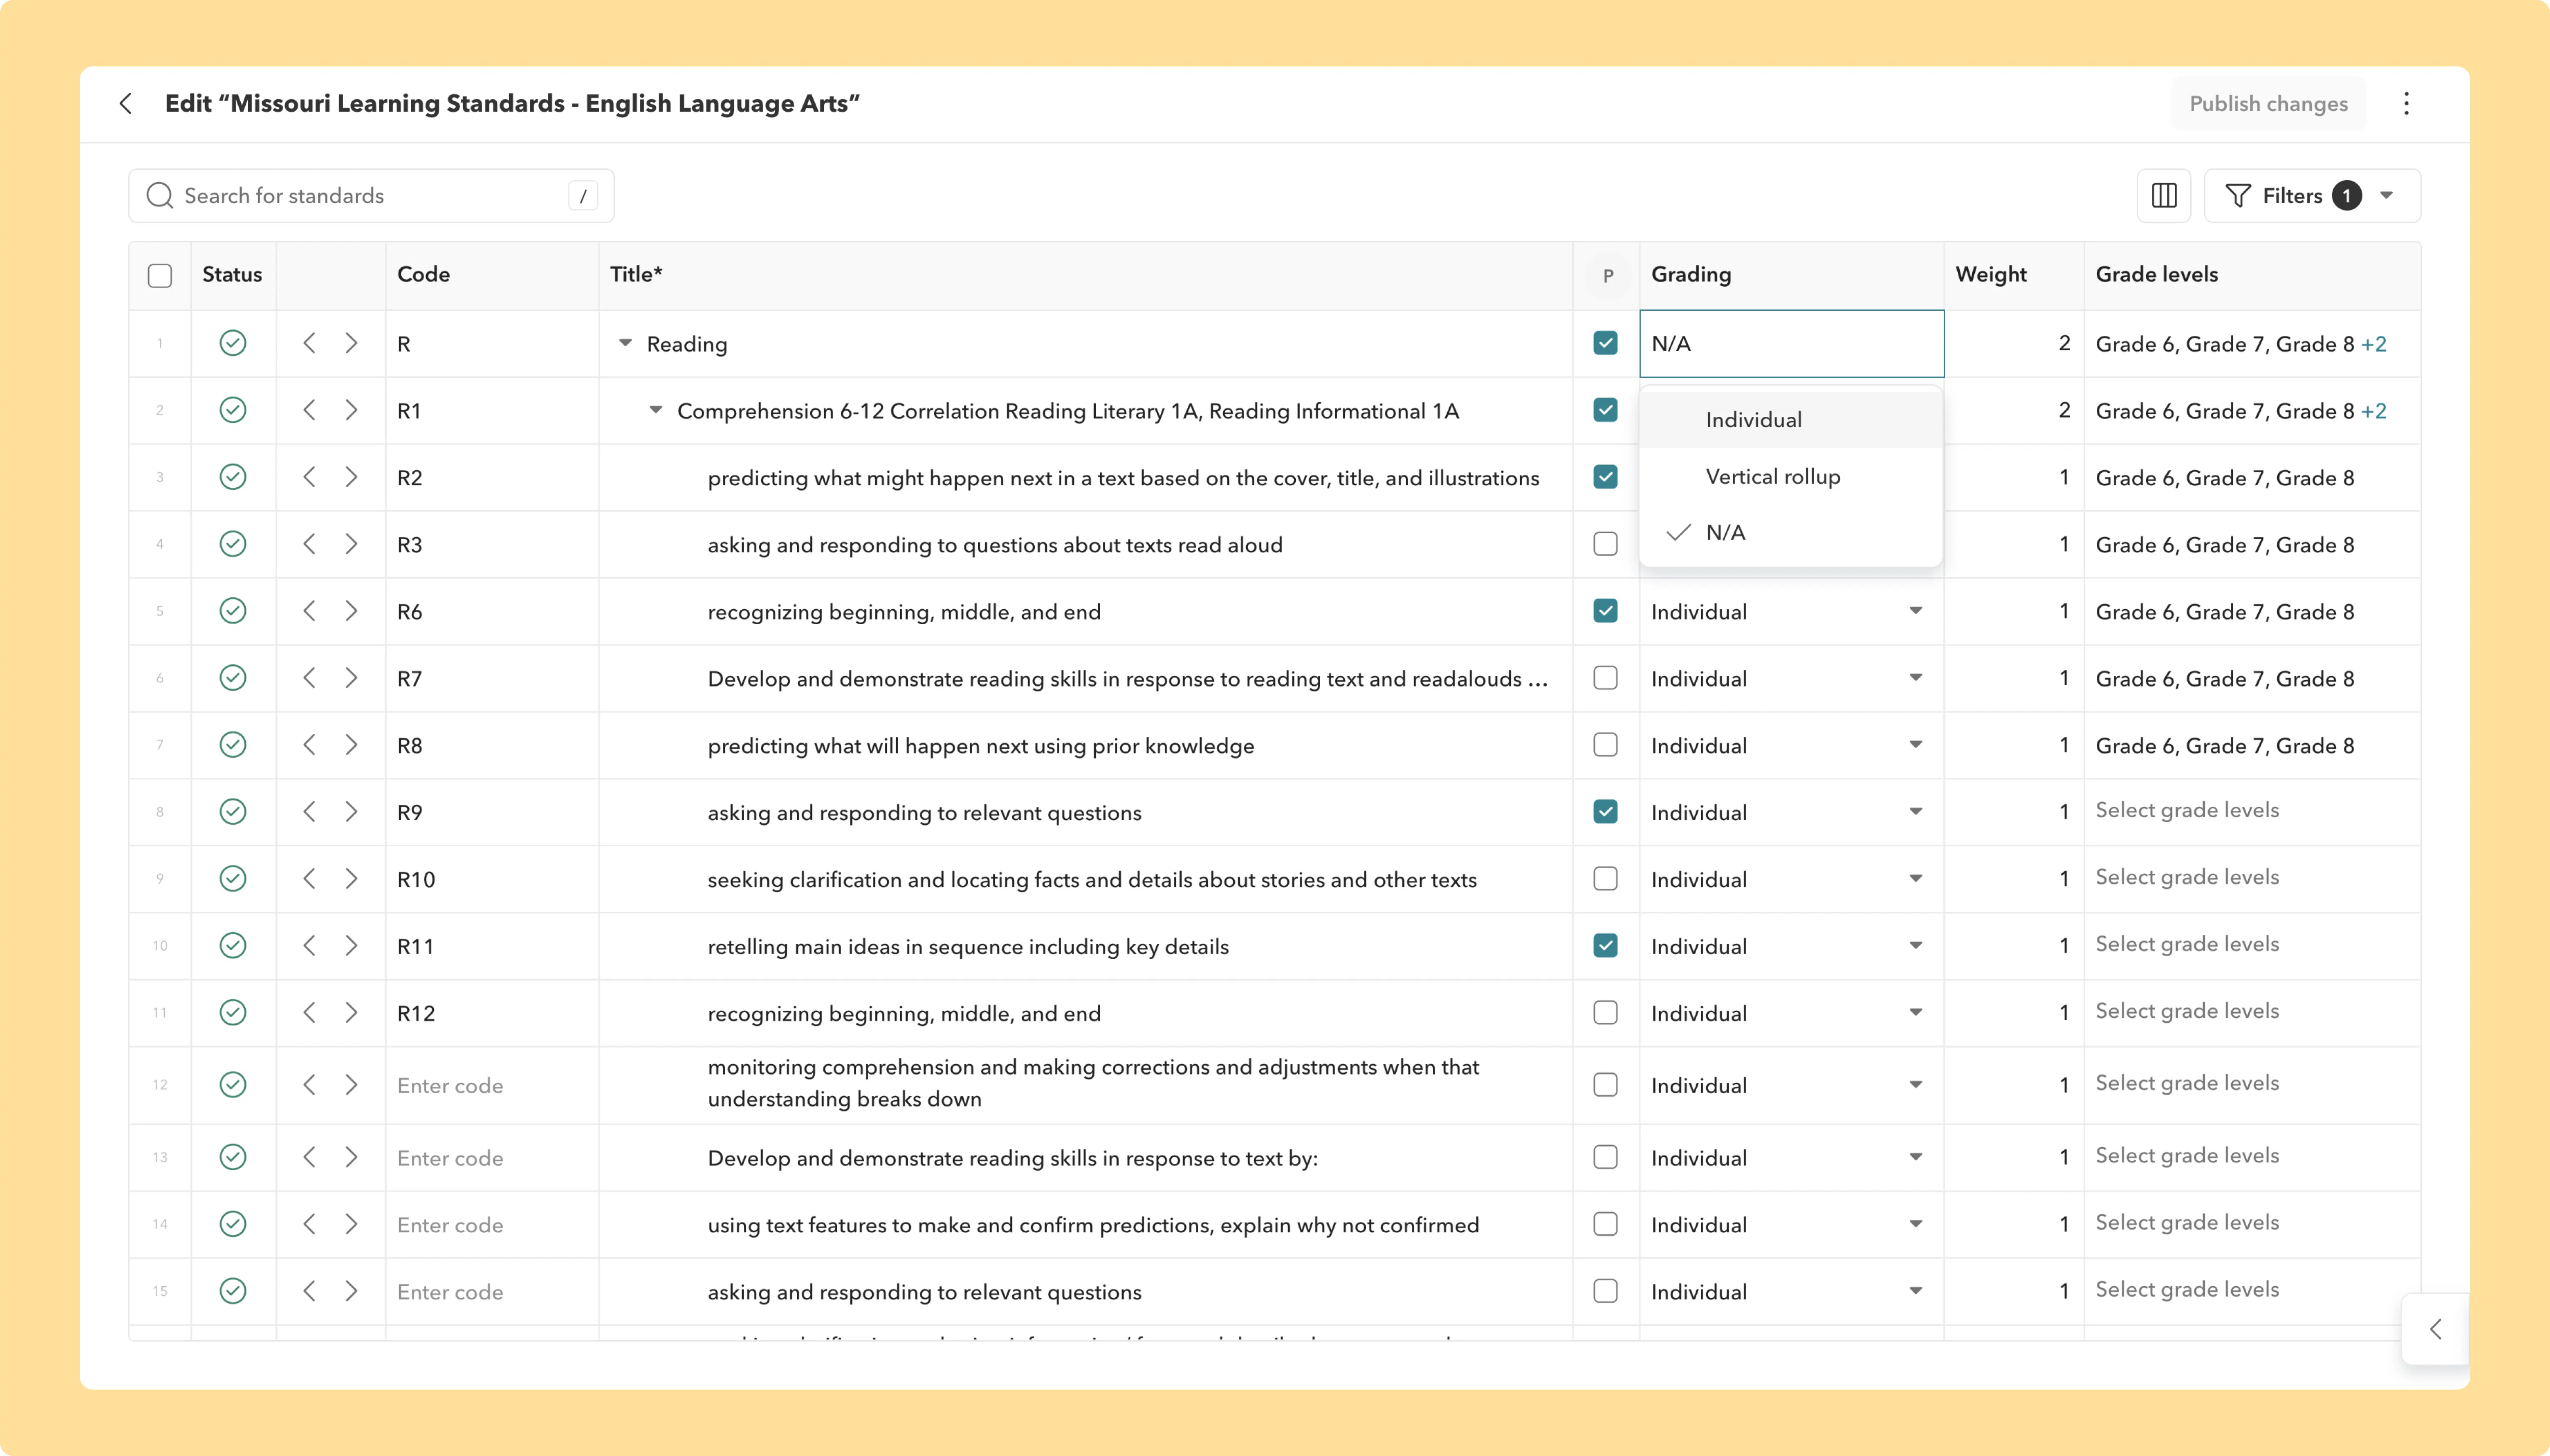Show the +2 more grade levels for R1
This screenshot has height=1456, width=2550.
tap(2373, 411)
